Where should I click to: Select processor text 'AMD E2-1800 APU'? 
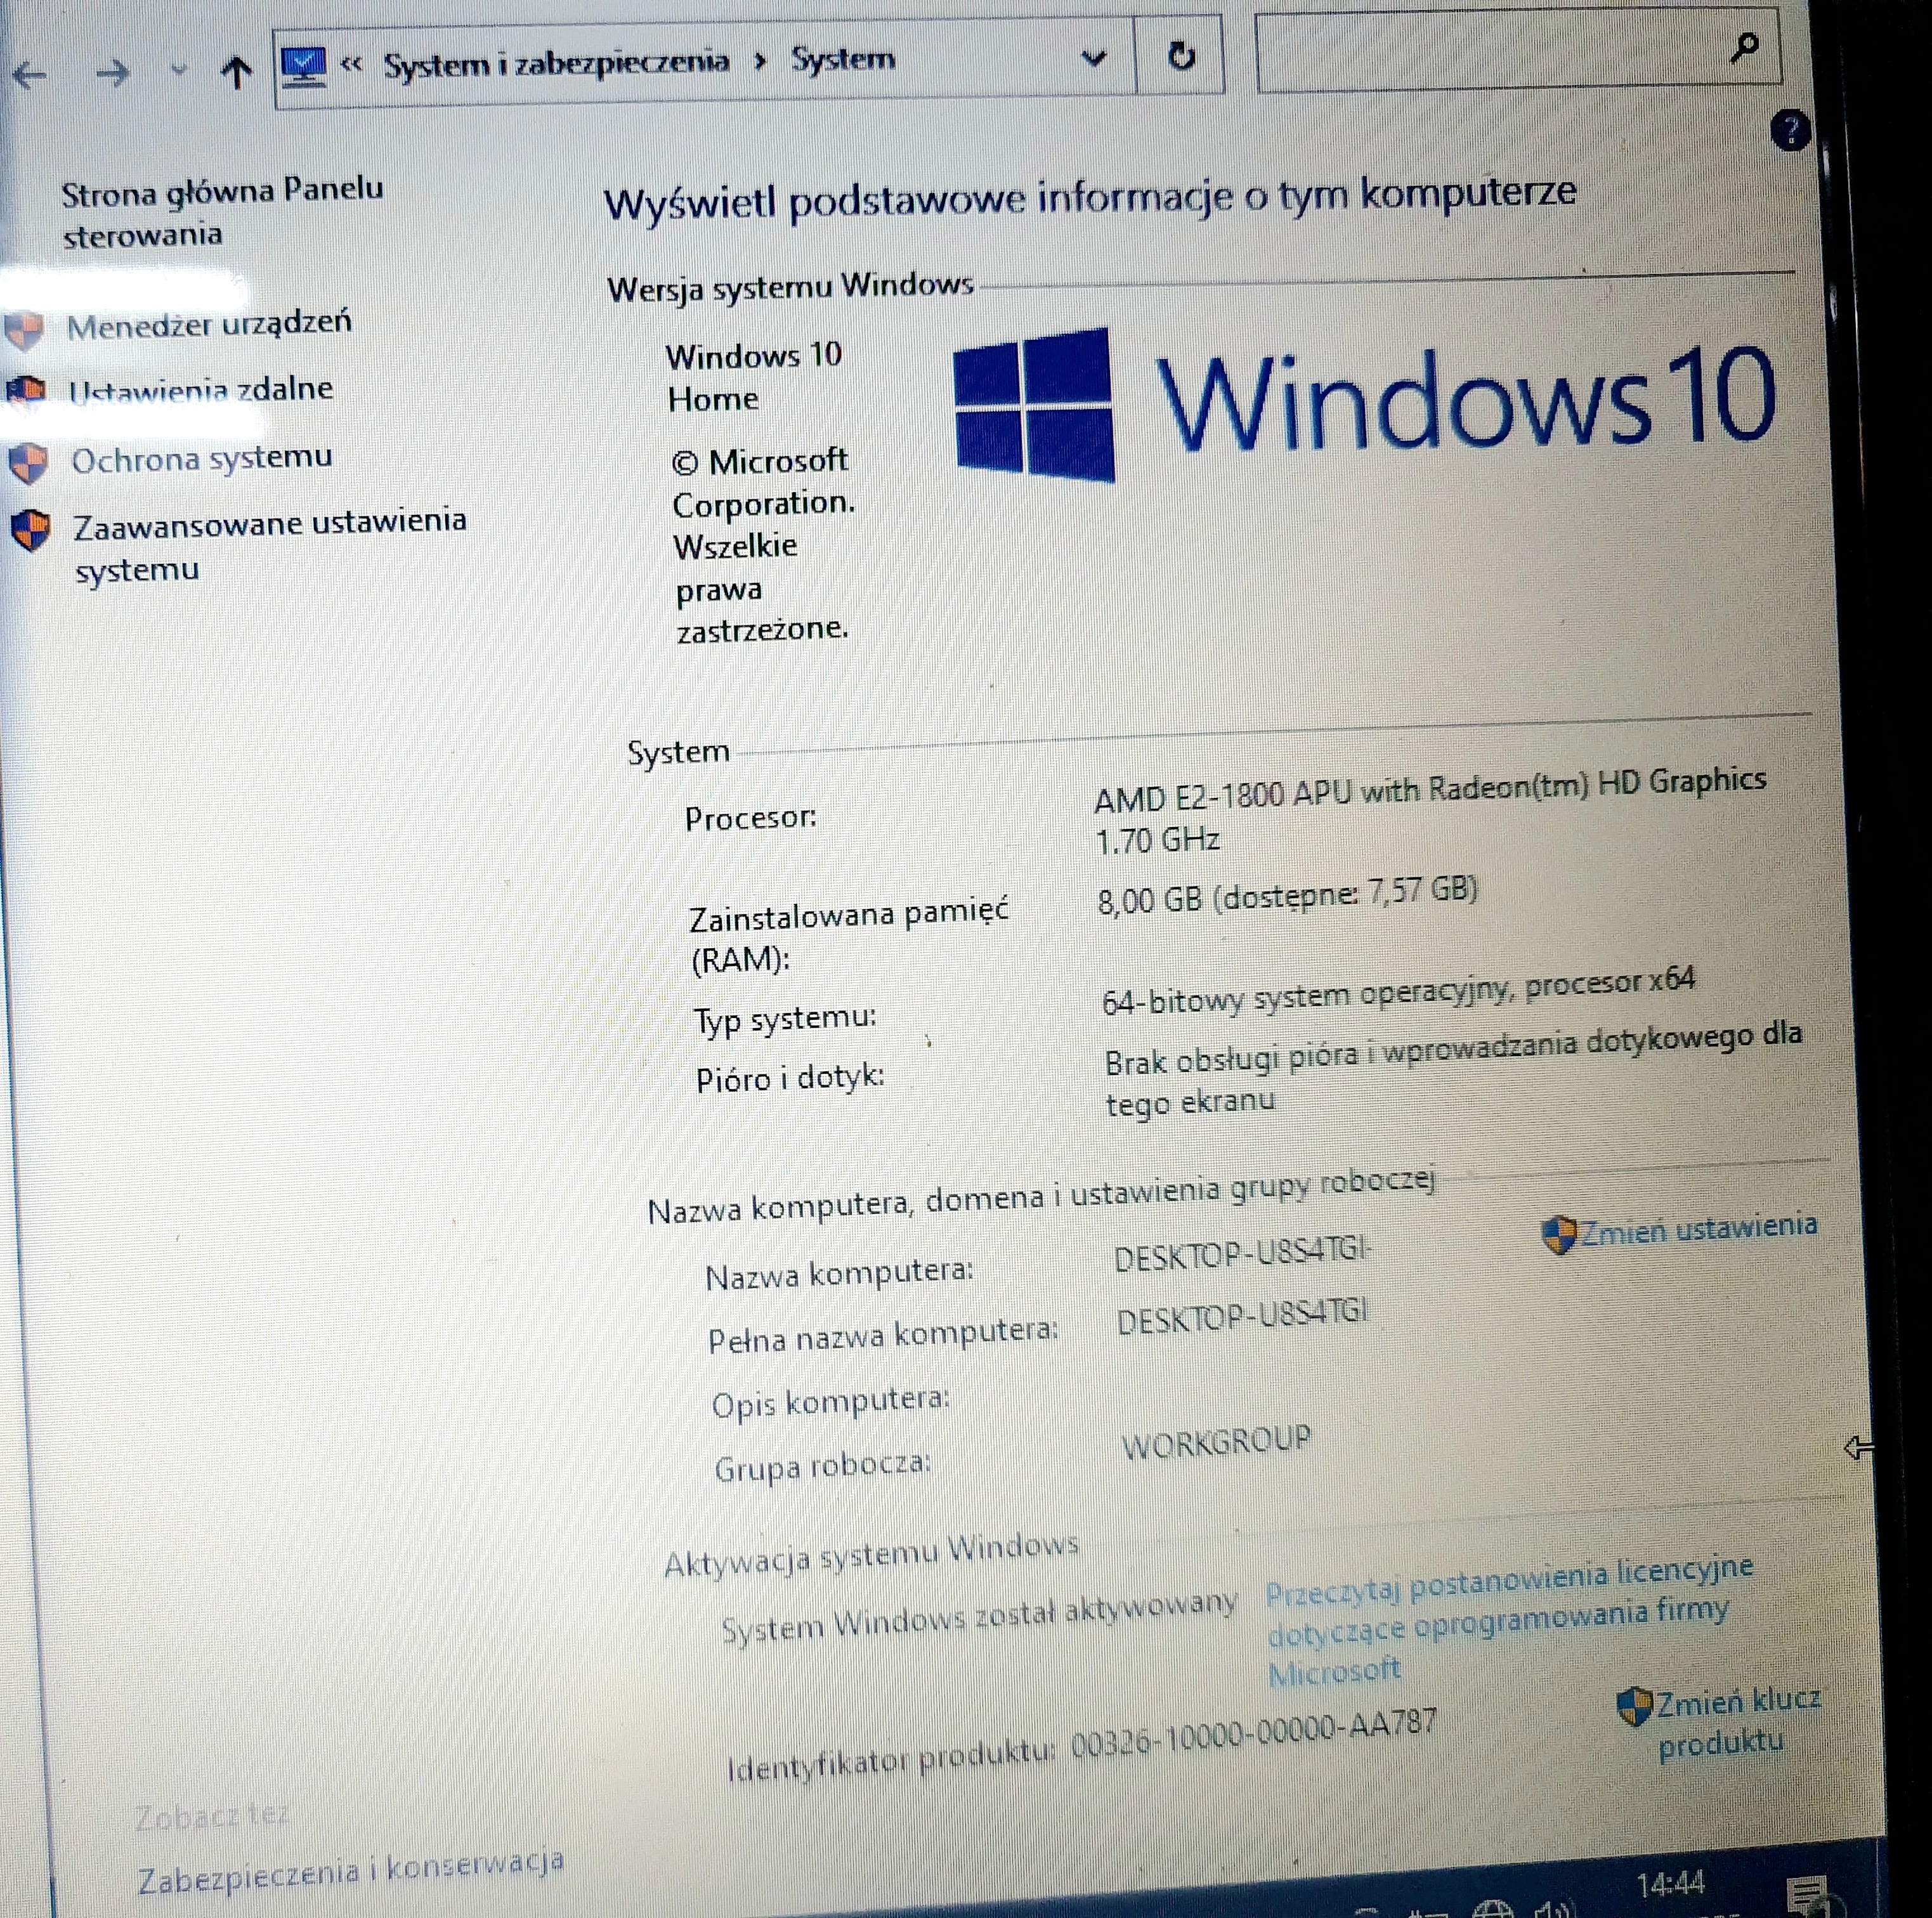pos(1222,795)
